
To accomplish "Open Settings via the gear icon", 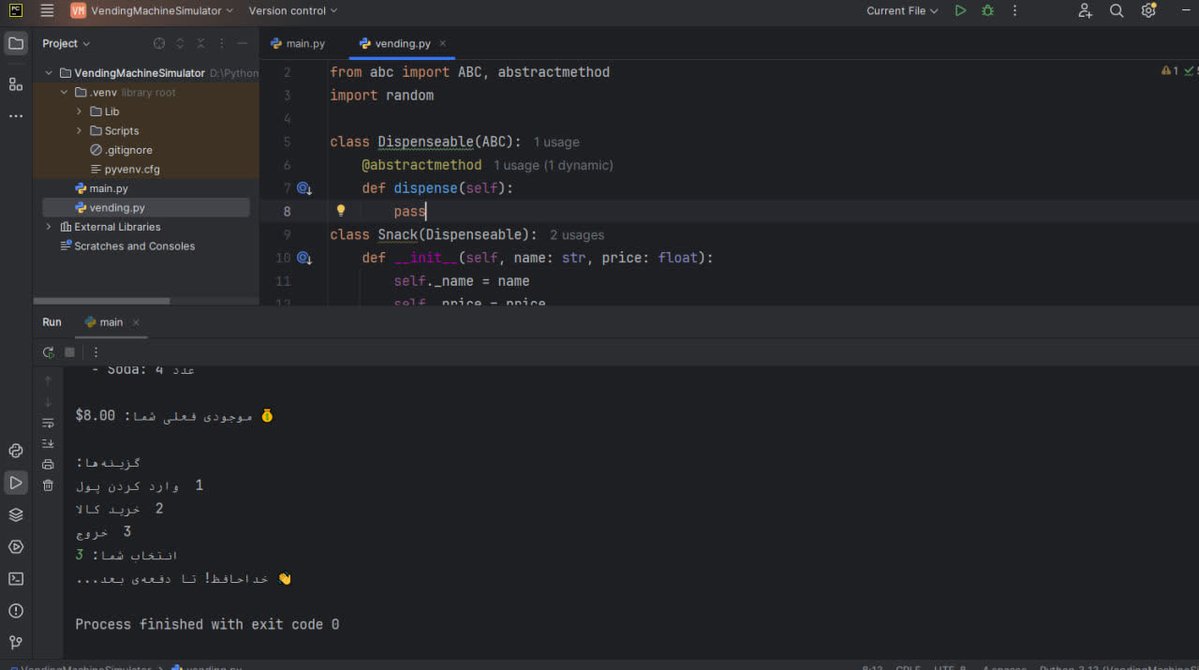I will pos(1146,10).
